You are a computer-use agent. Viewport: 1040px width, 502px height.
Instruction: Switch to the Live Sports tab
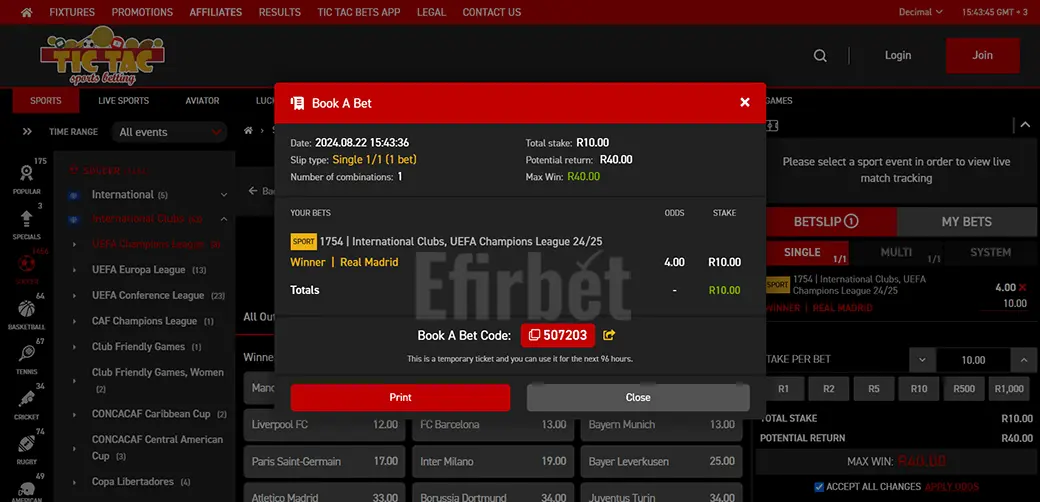123,101
